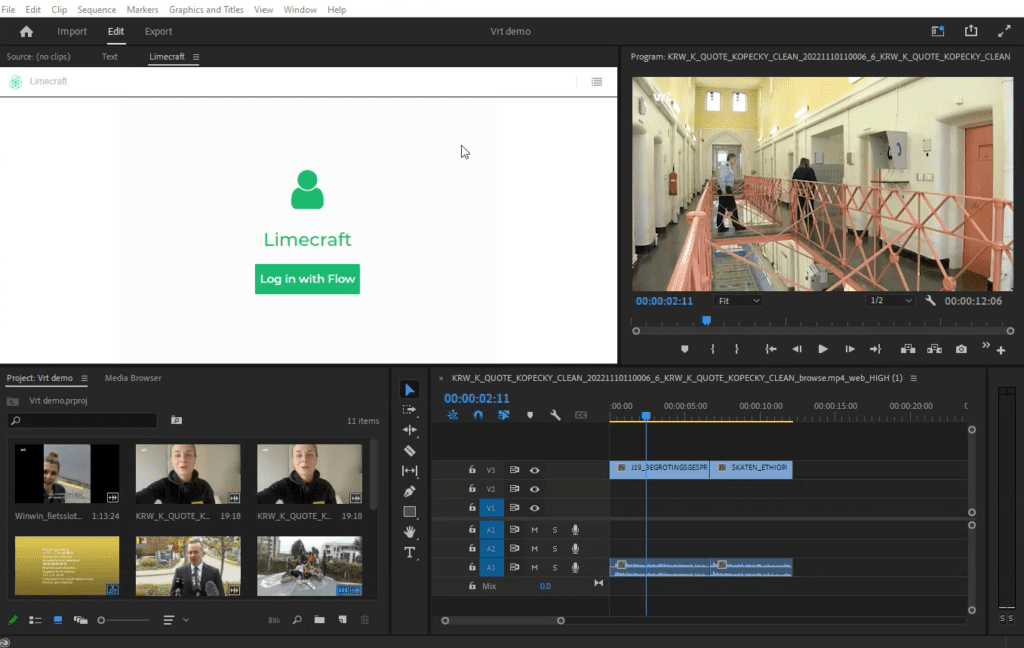Add marker in timeline panel
This screenshot has height=648, width=1024.
530,415
